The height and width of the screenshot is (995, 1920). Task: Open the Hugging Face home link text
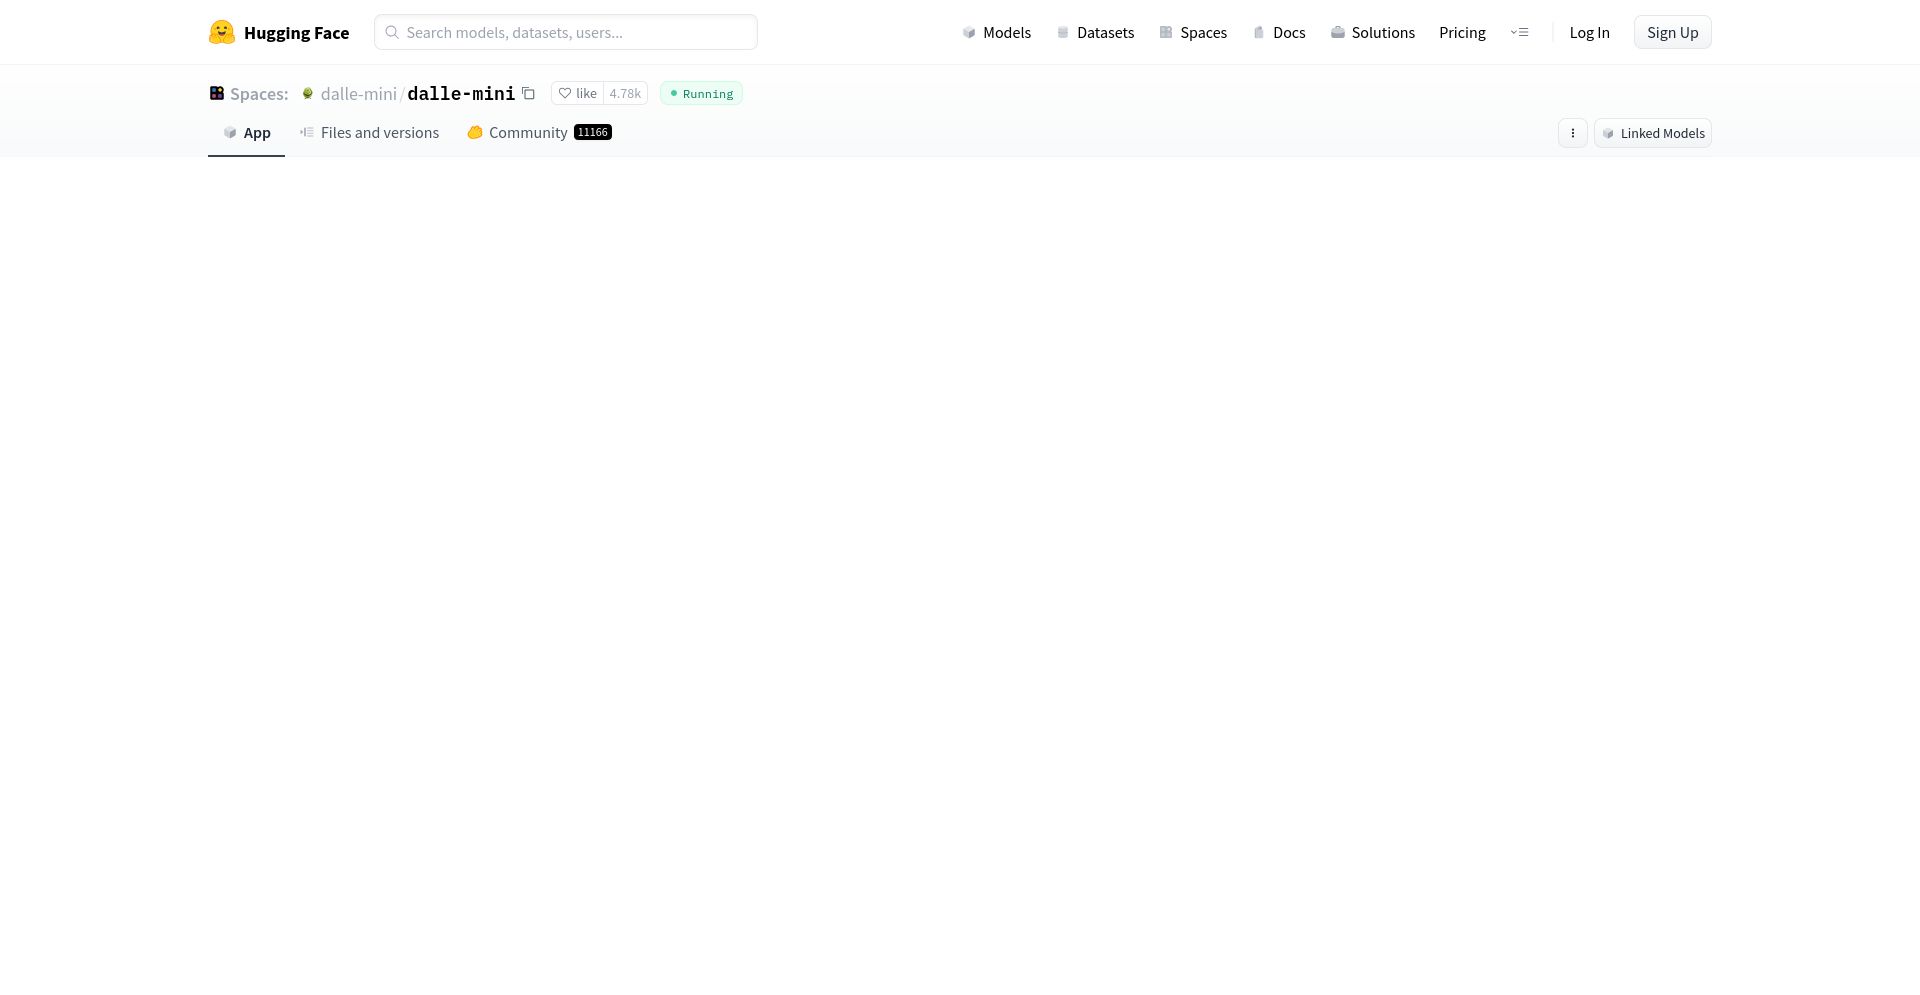coord(296,33)
